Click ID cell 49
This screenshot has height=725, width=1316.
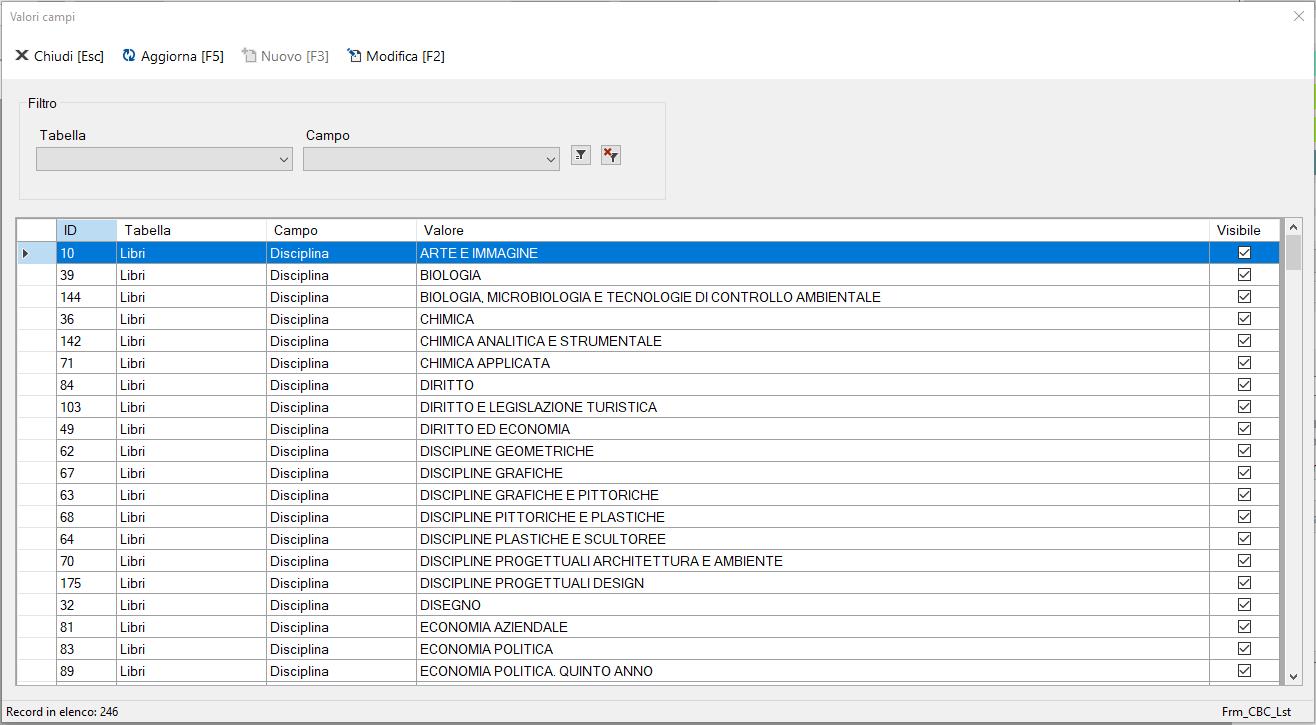point(86,429)
